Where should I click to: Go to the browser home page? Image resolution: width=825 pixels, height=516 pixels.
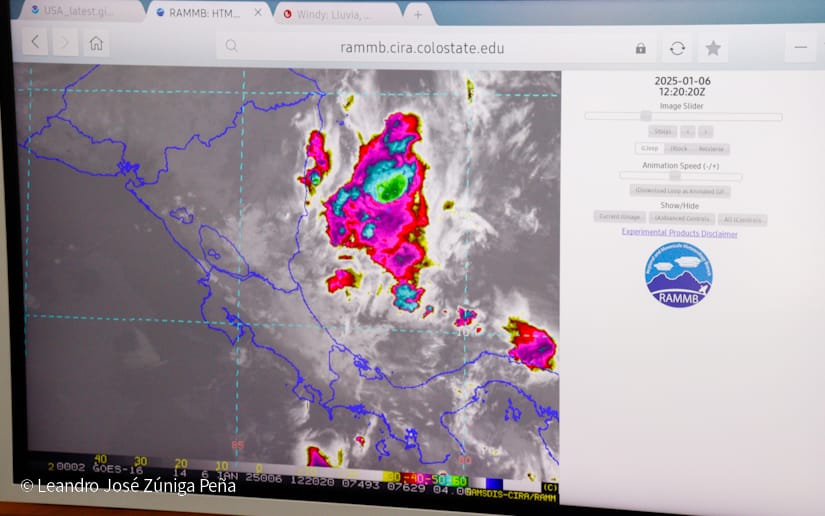(96, 43)
